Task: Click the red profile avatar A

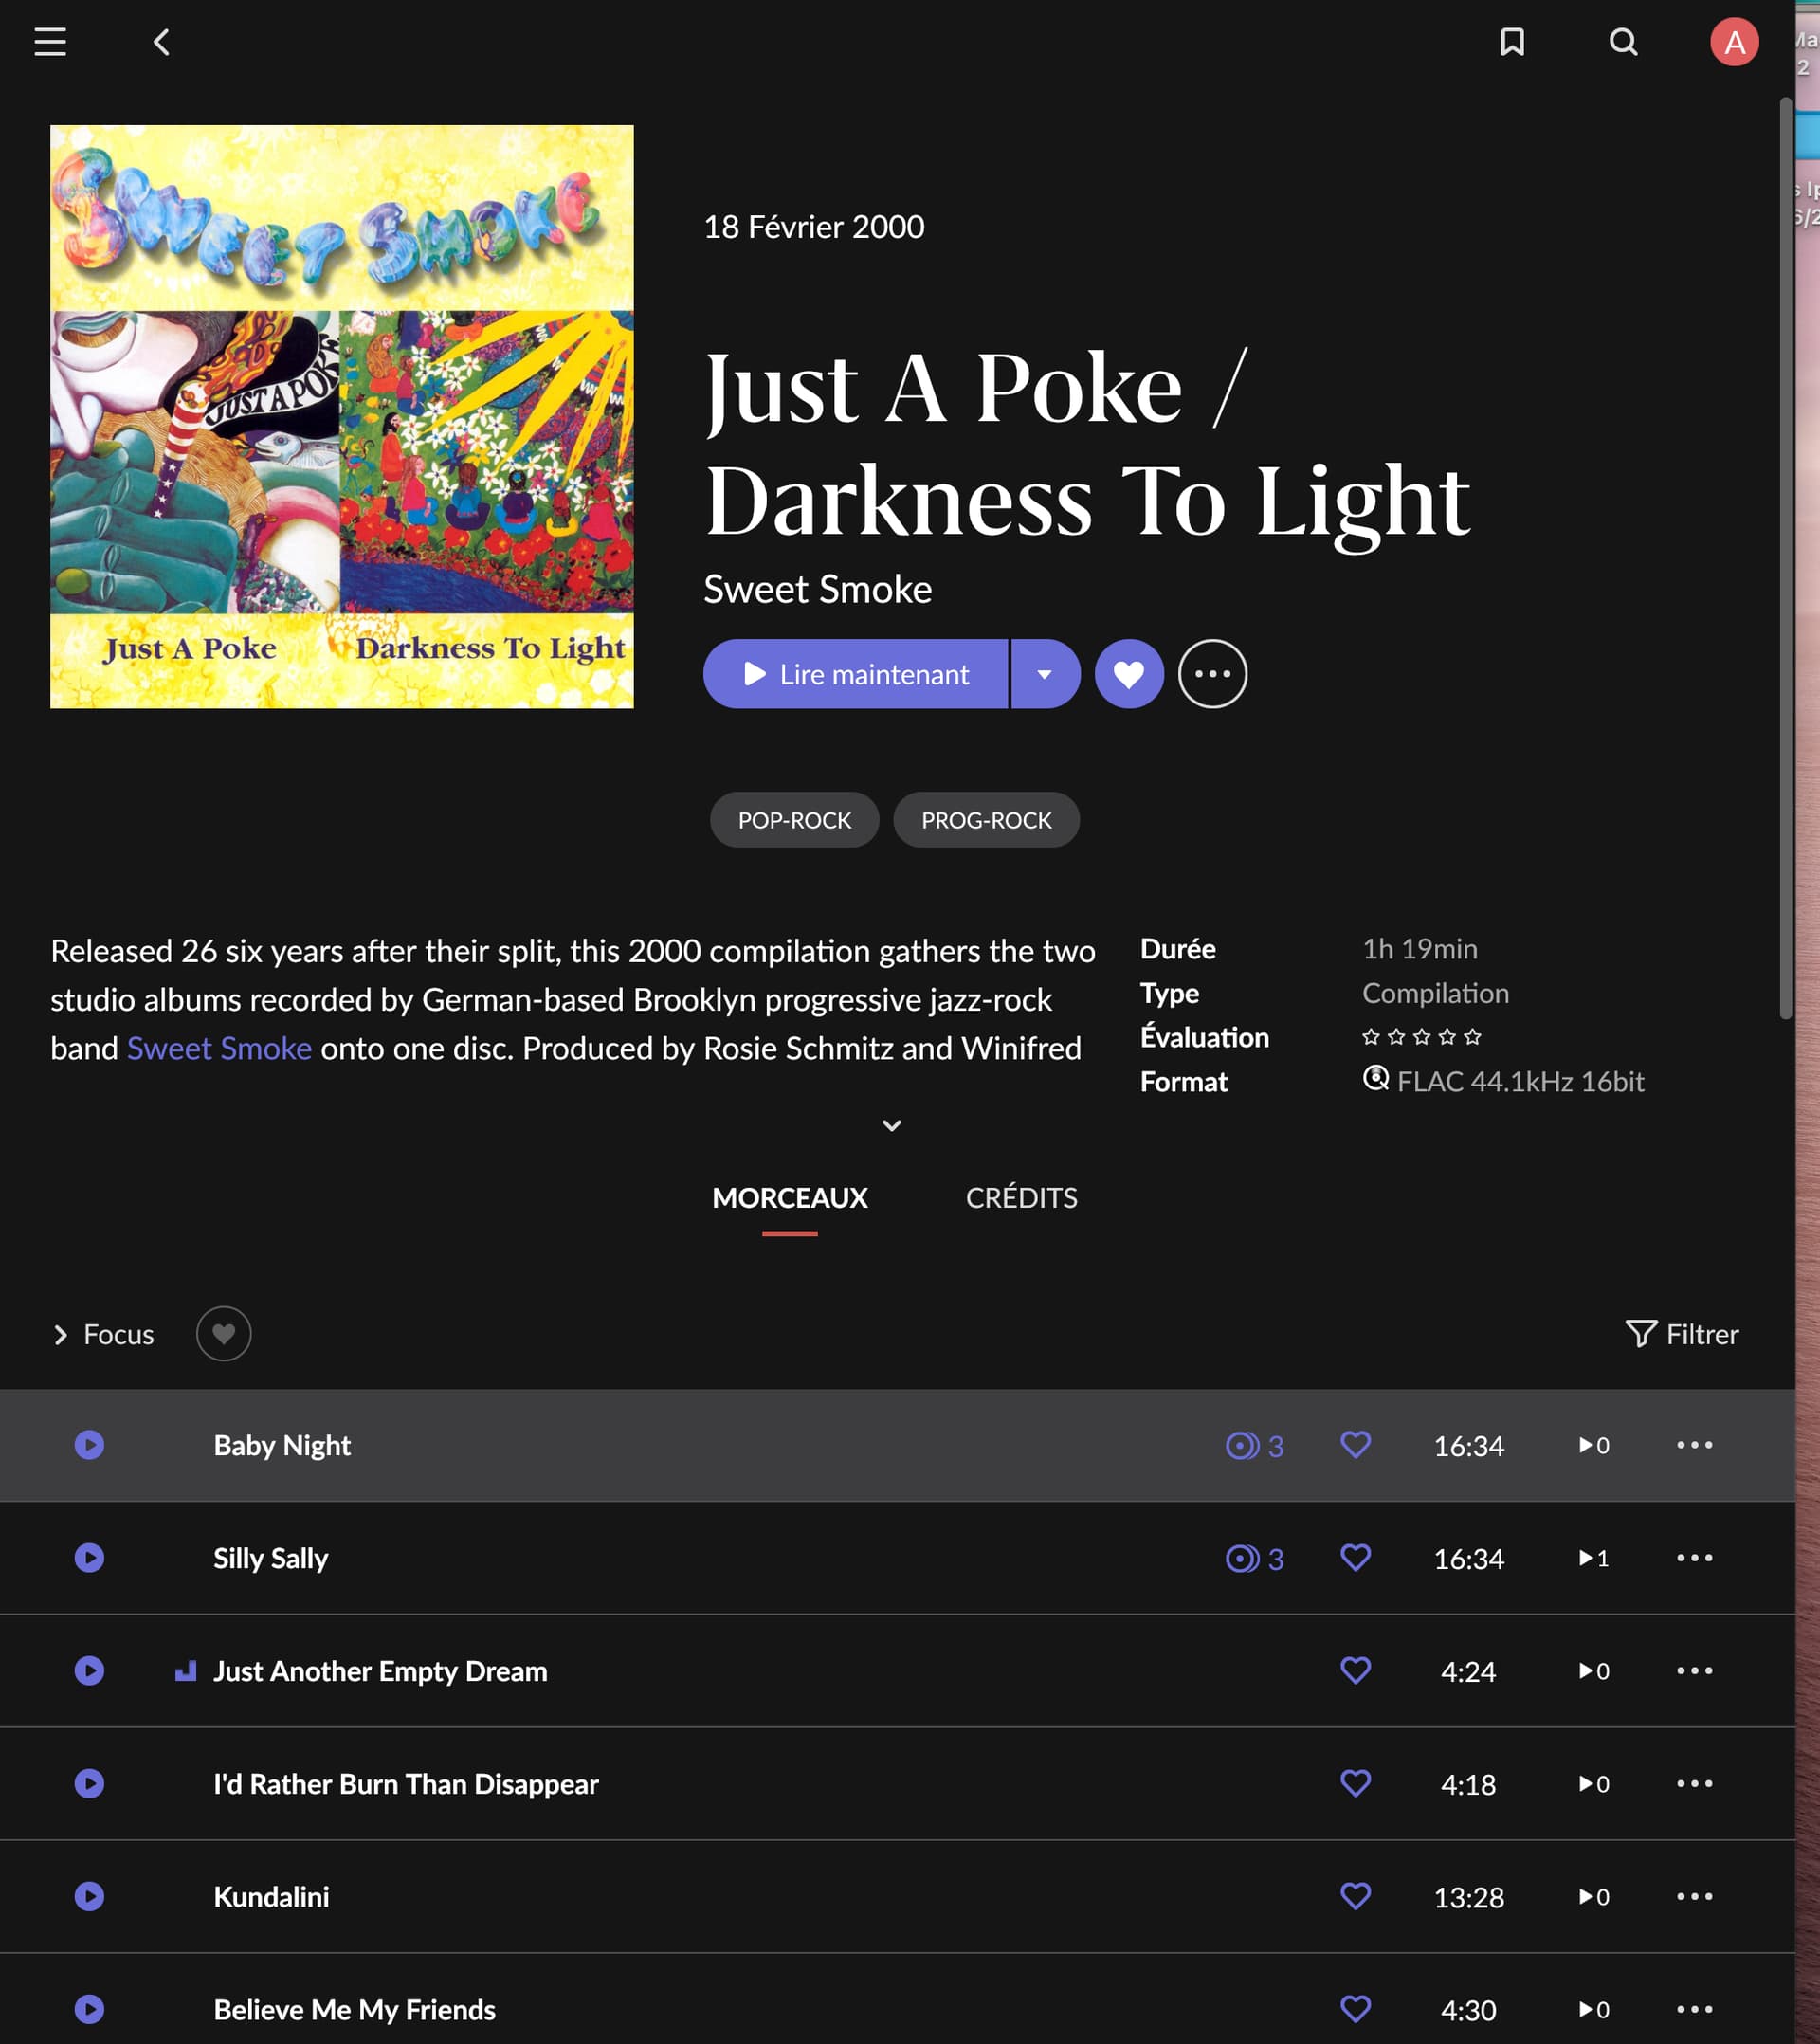Action: pyautogui.click(x=1733, y=42)
